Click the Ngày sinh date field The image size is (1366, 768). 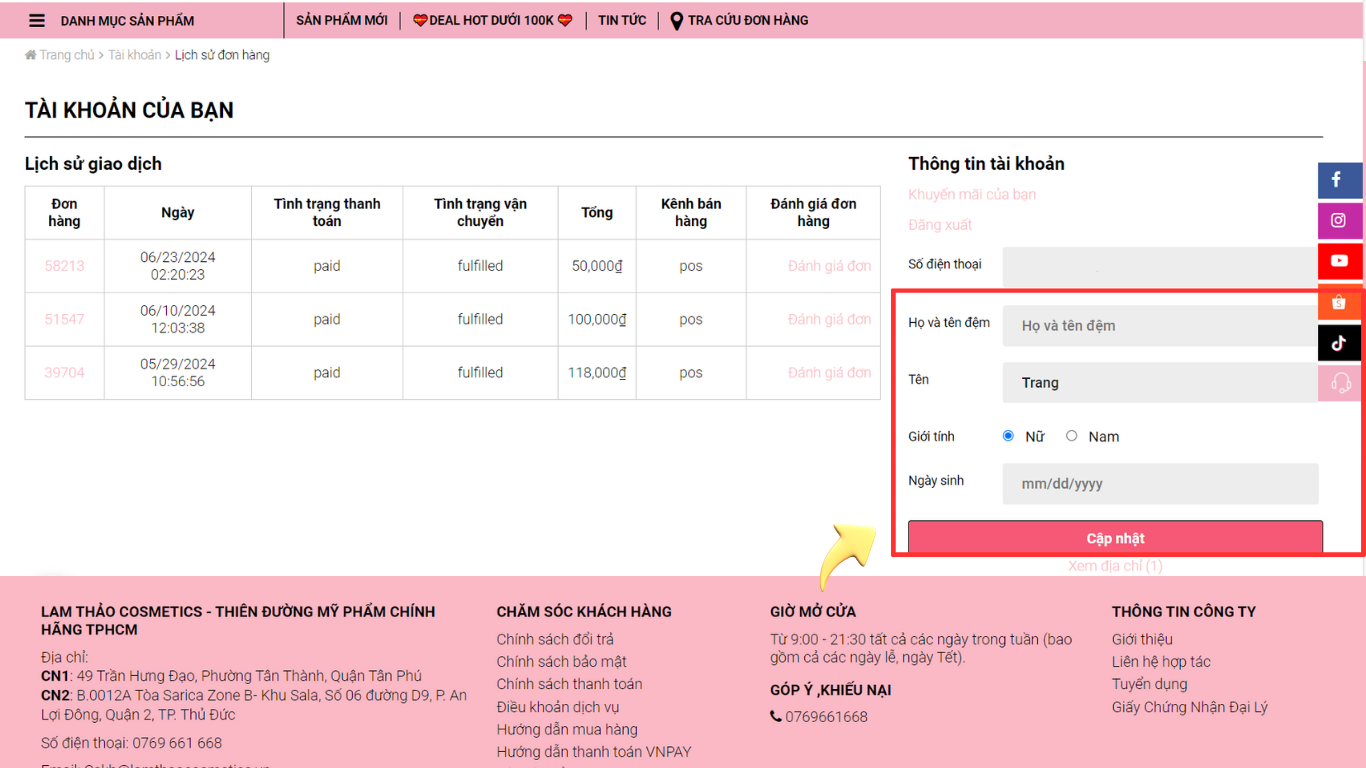pos(1160,484)
